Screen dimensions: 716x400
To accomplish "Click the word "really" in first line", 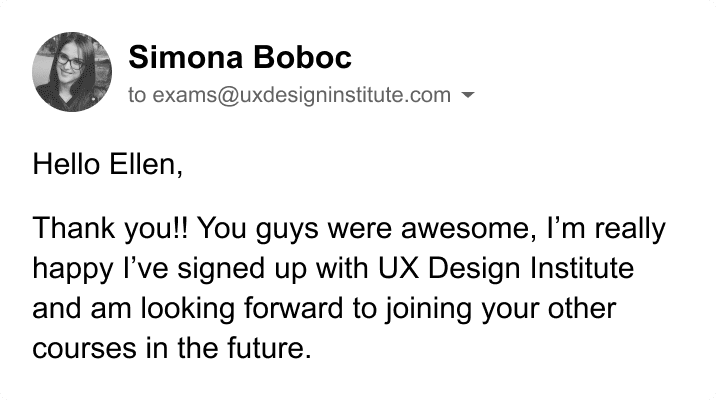I will click(x=628, y=229).
